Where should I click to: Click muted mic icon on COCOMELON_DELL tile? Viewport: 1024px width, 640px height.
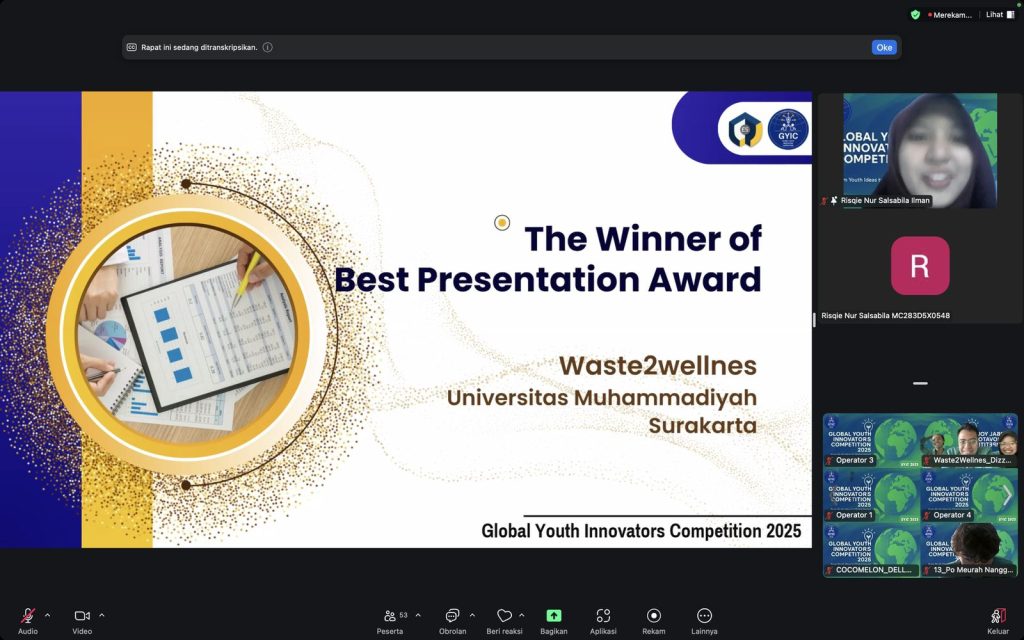(830, 570)
